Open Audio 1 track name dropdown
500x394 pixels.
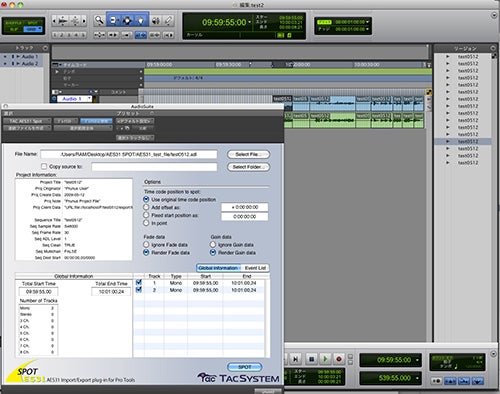click(x=89, y=99)
